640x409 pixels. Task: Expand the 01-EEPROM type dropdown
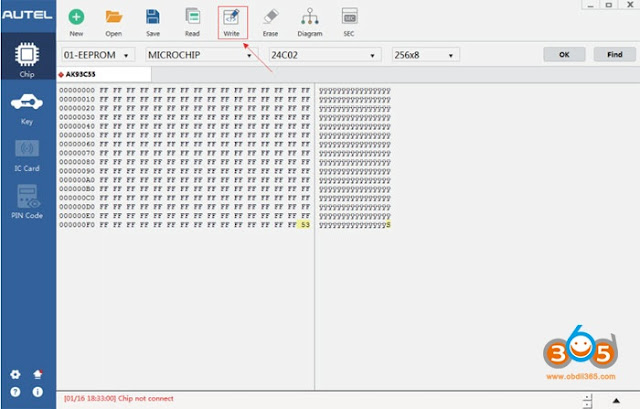click(98, 55)
